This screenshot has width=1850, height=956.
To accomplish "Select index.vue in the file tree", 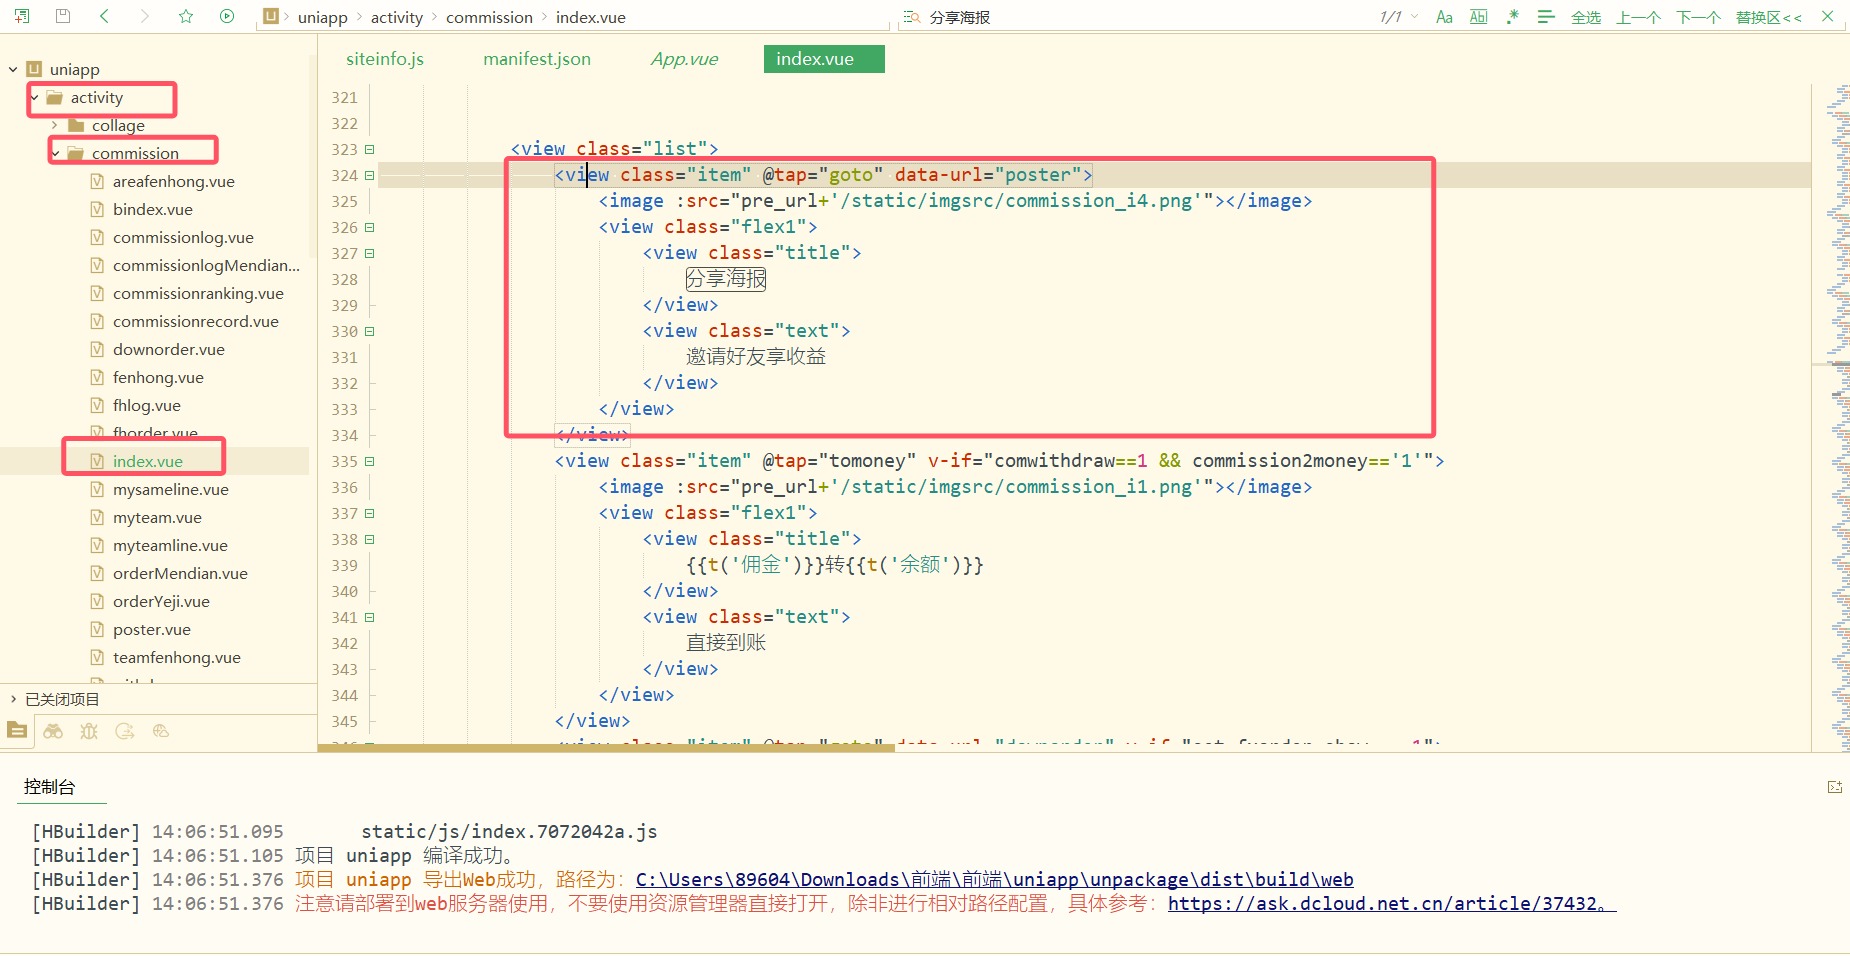I will click(147, 461).
